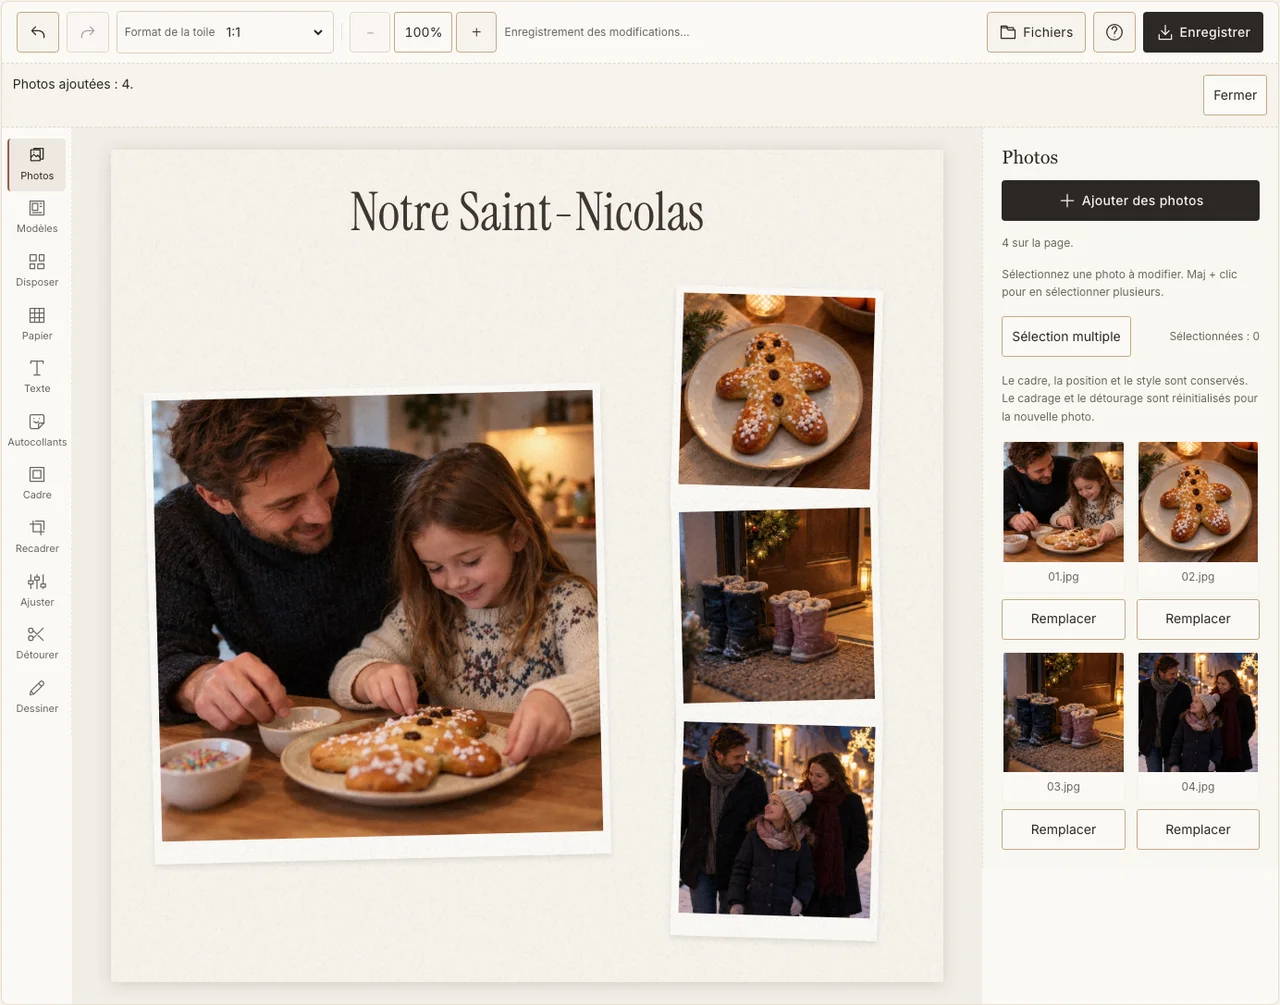Image resolution: width=1280 pixels, height=1005 pixels.
Task: Click Remplacer under 04.jpg
Action: (1198, 829)
